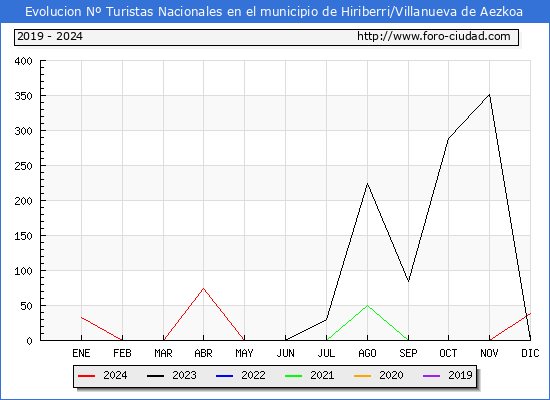Click the 350 y-axis value

click(x=23, y=96)
